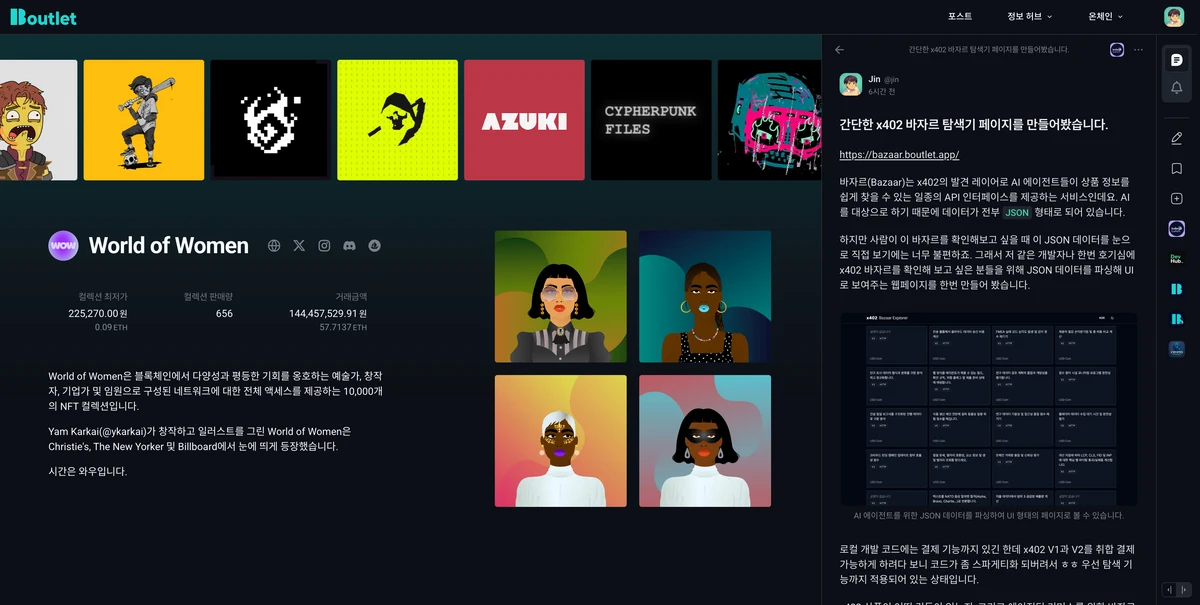Click the add plus icon in sidebar
This screenshot has width=1200, height=605.
pos(1177,198)
